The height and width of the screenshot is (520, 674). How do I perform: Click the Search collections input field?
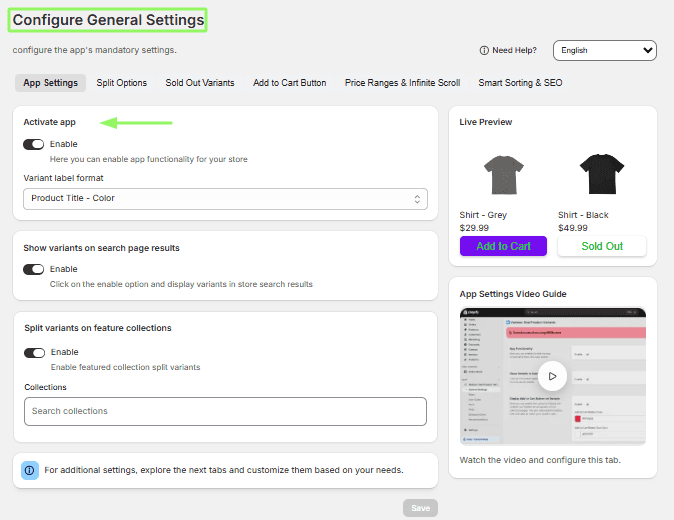point(225,411)
